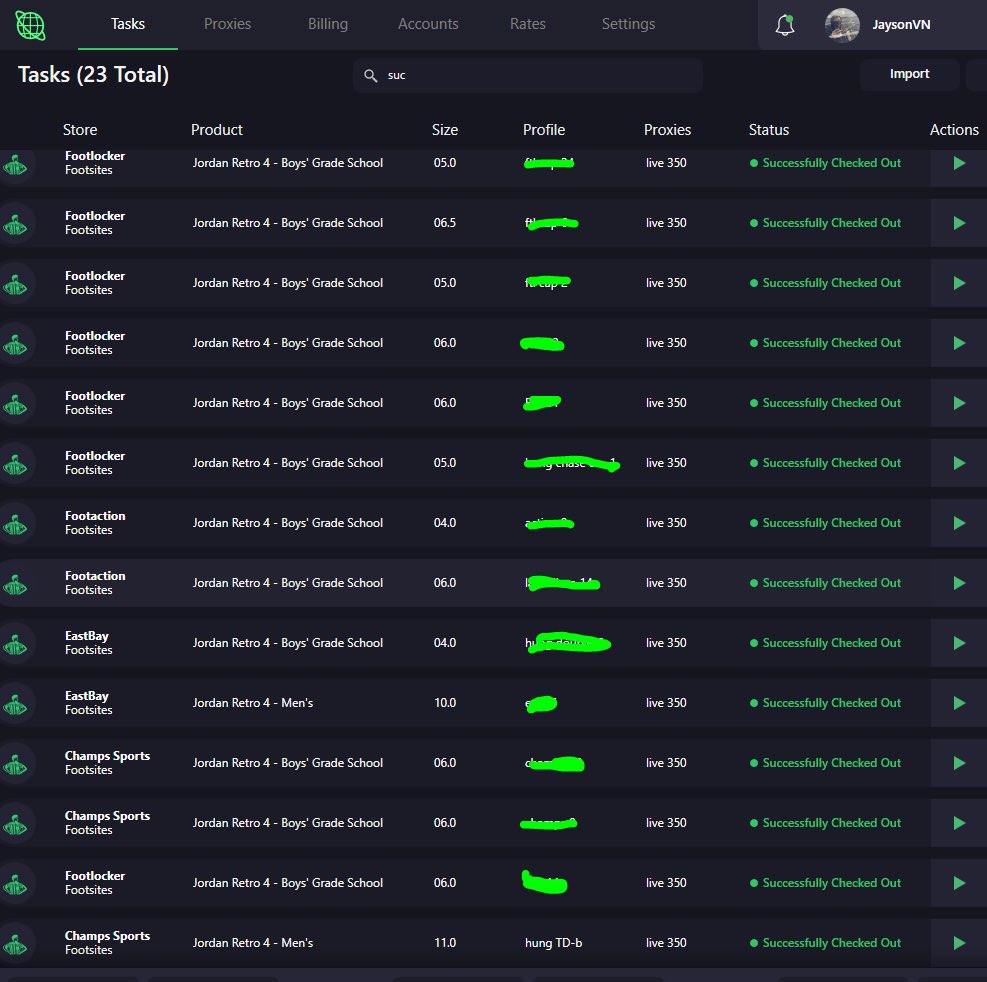Click size 06.5 cell
Image resolution: width=987 pixels, height=982 pixels.
click(x=444, y=223)
